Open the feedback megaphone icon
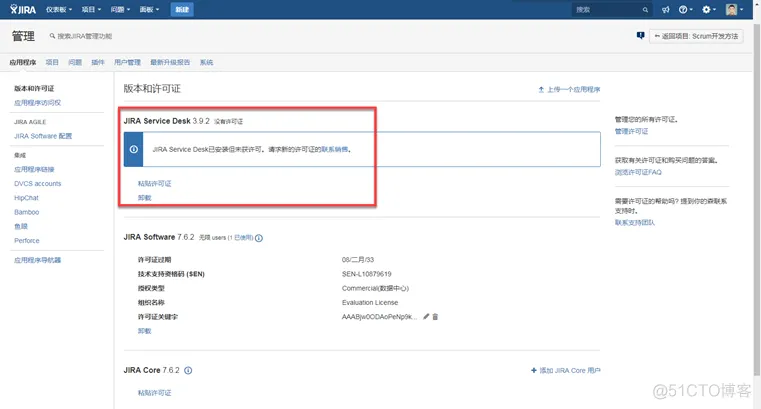Viewport: 761px width, 409px height. [665, 9]
